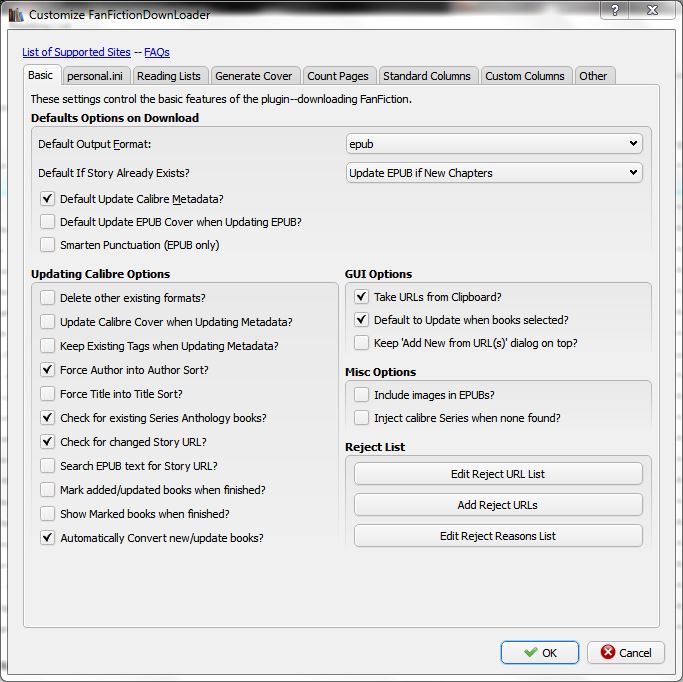This screenshot has width=683, height=682.
Task: Enable Default Update EPUB Cover when Updating
Action: [x=47, y=222]
